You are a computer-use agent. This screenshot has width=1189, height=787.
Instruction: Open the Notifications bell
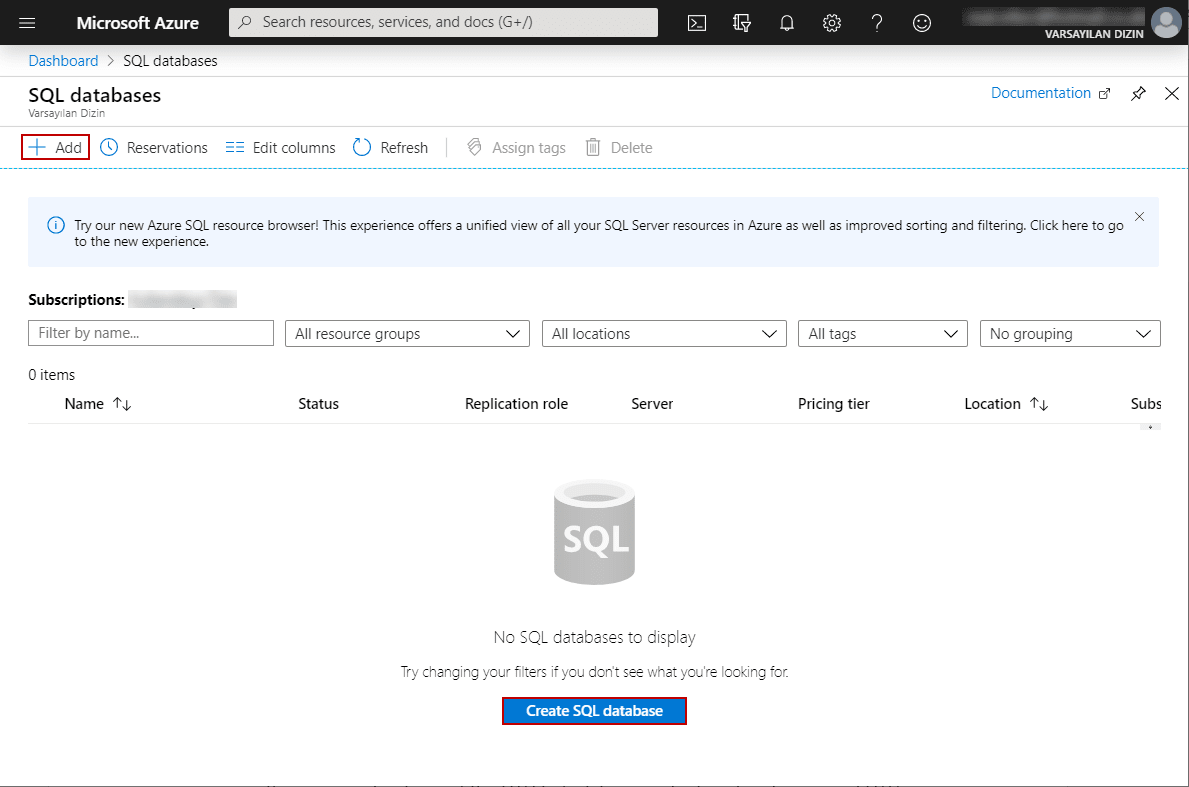[786, 23]
